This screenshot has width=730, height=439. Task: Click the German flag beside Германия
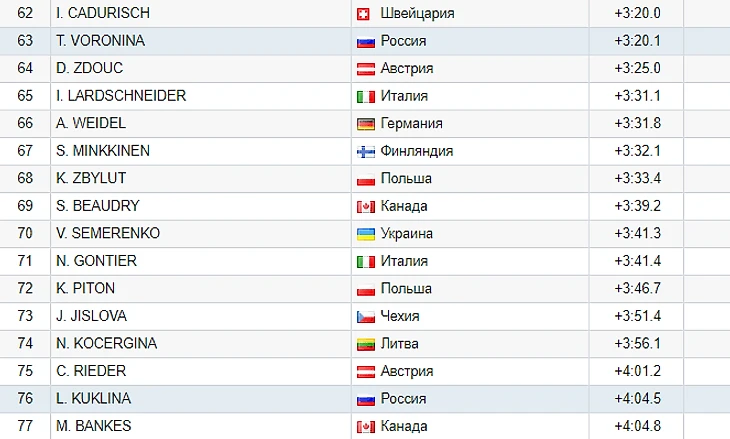click(365, 124)
